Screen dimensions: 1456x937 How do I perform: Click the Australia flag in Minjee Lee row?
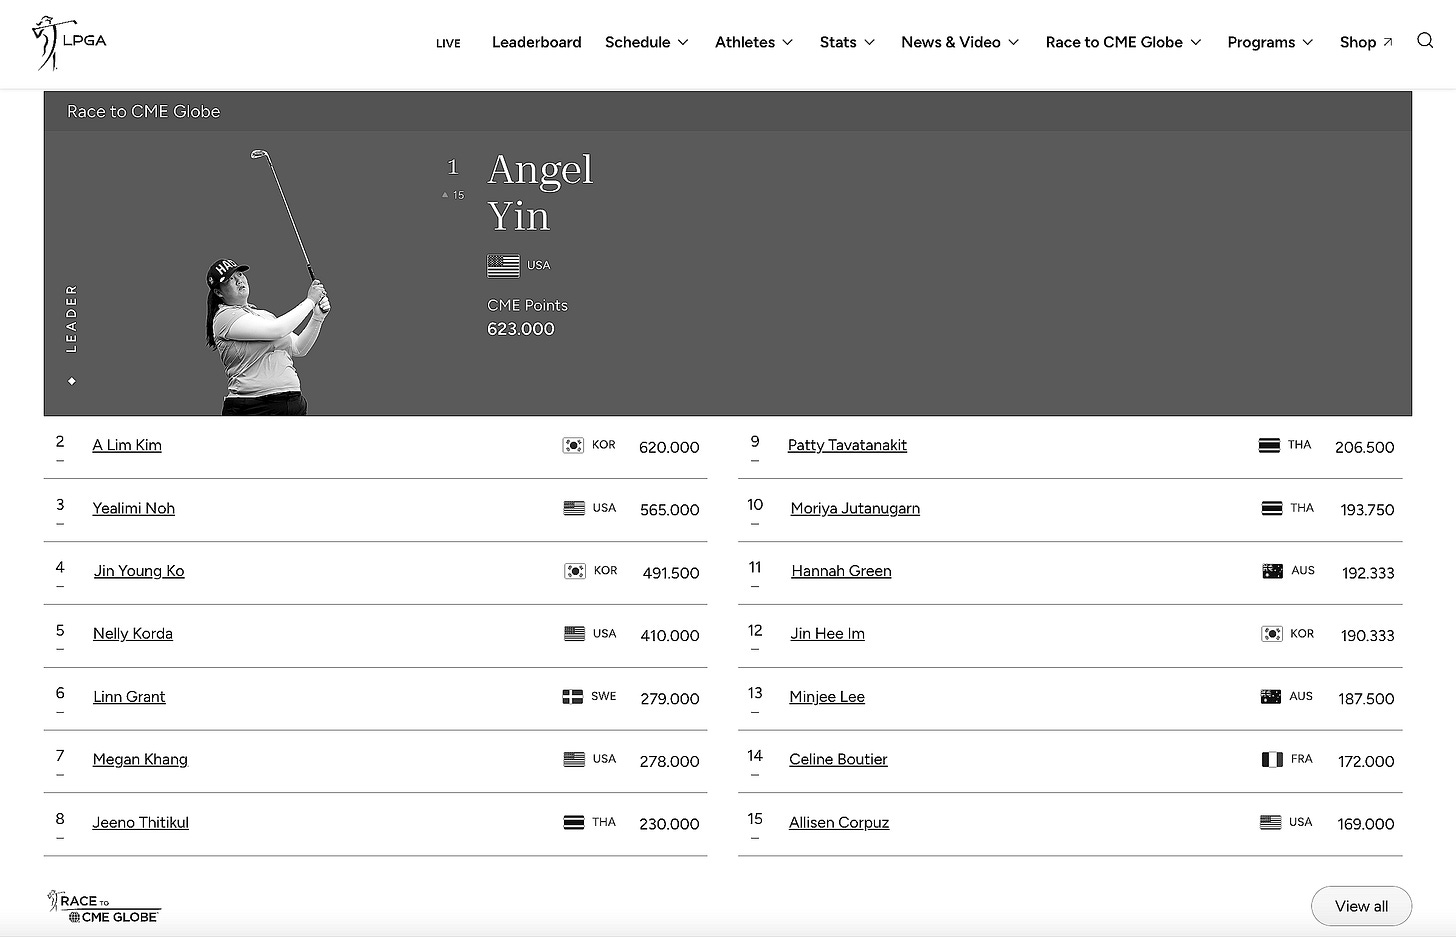tap(1270, 697)
